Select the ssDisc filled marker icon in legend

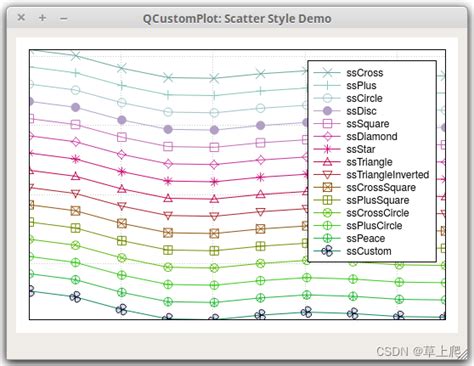(327, 111)
